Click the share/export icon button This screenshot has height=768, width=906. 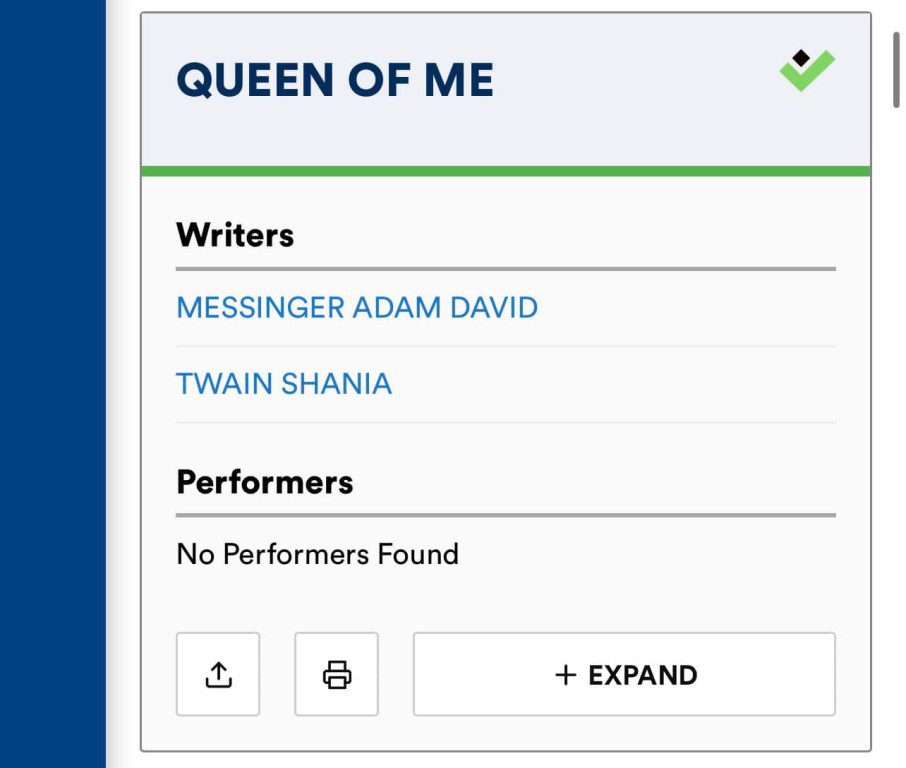(x=218, y=675)
